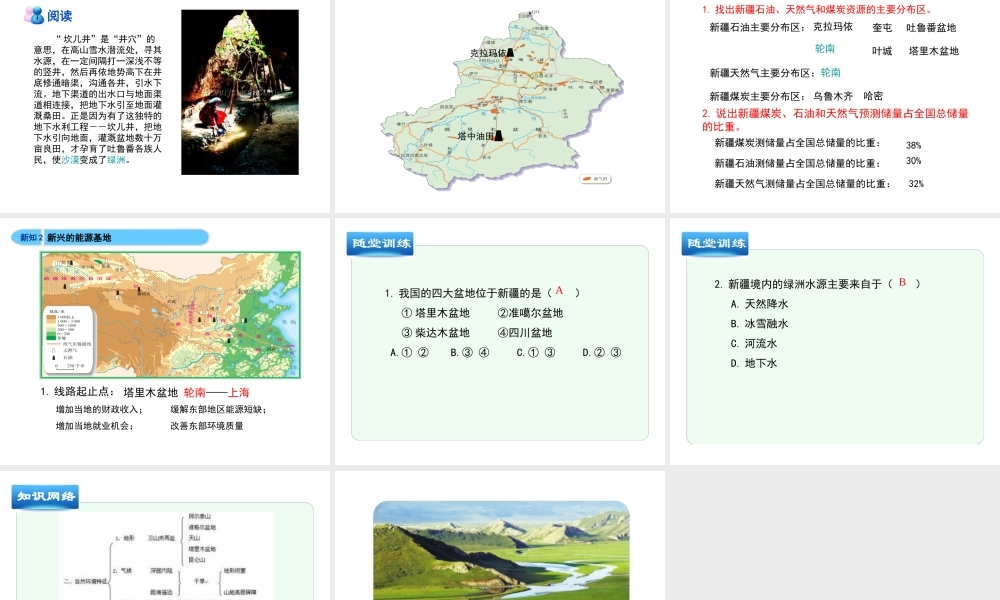
Task: Click the 叶城 text in oil list
Action: [883, 51]
